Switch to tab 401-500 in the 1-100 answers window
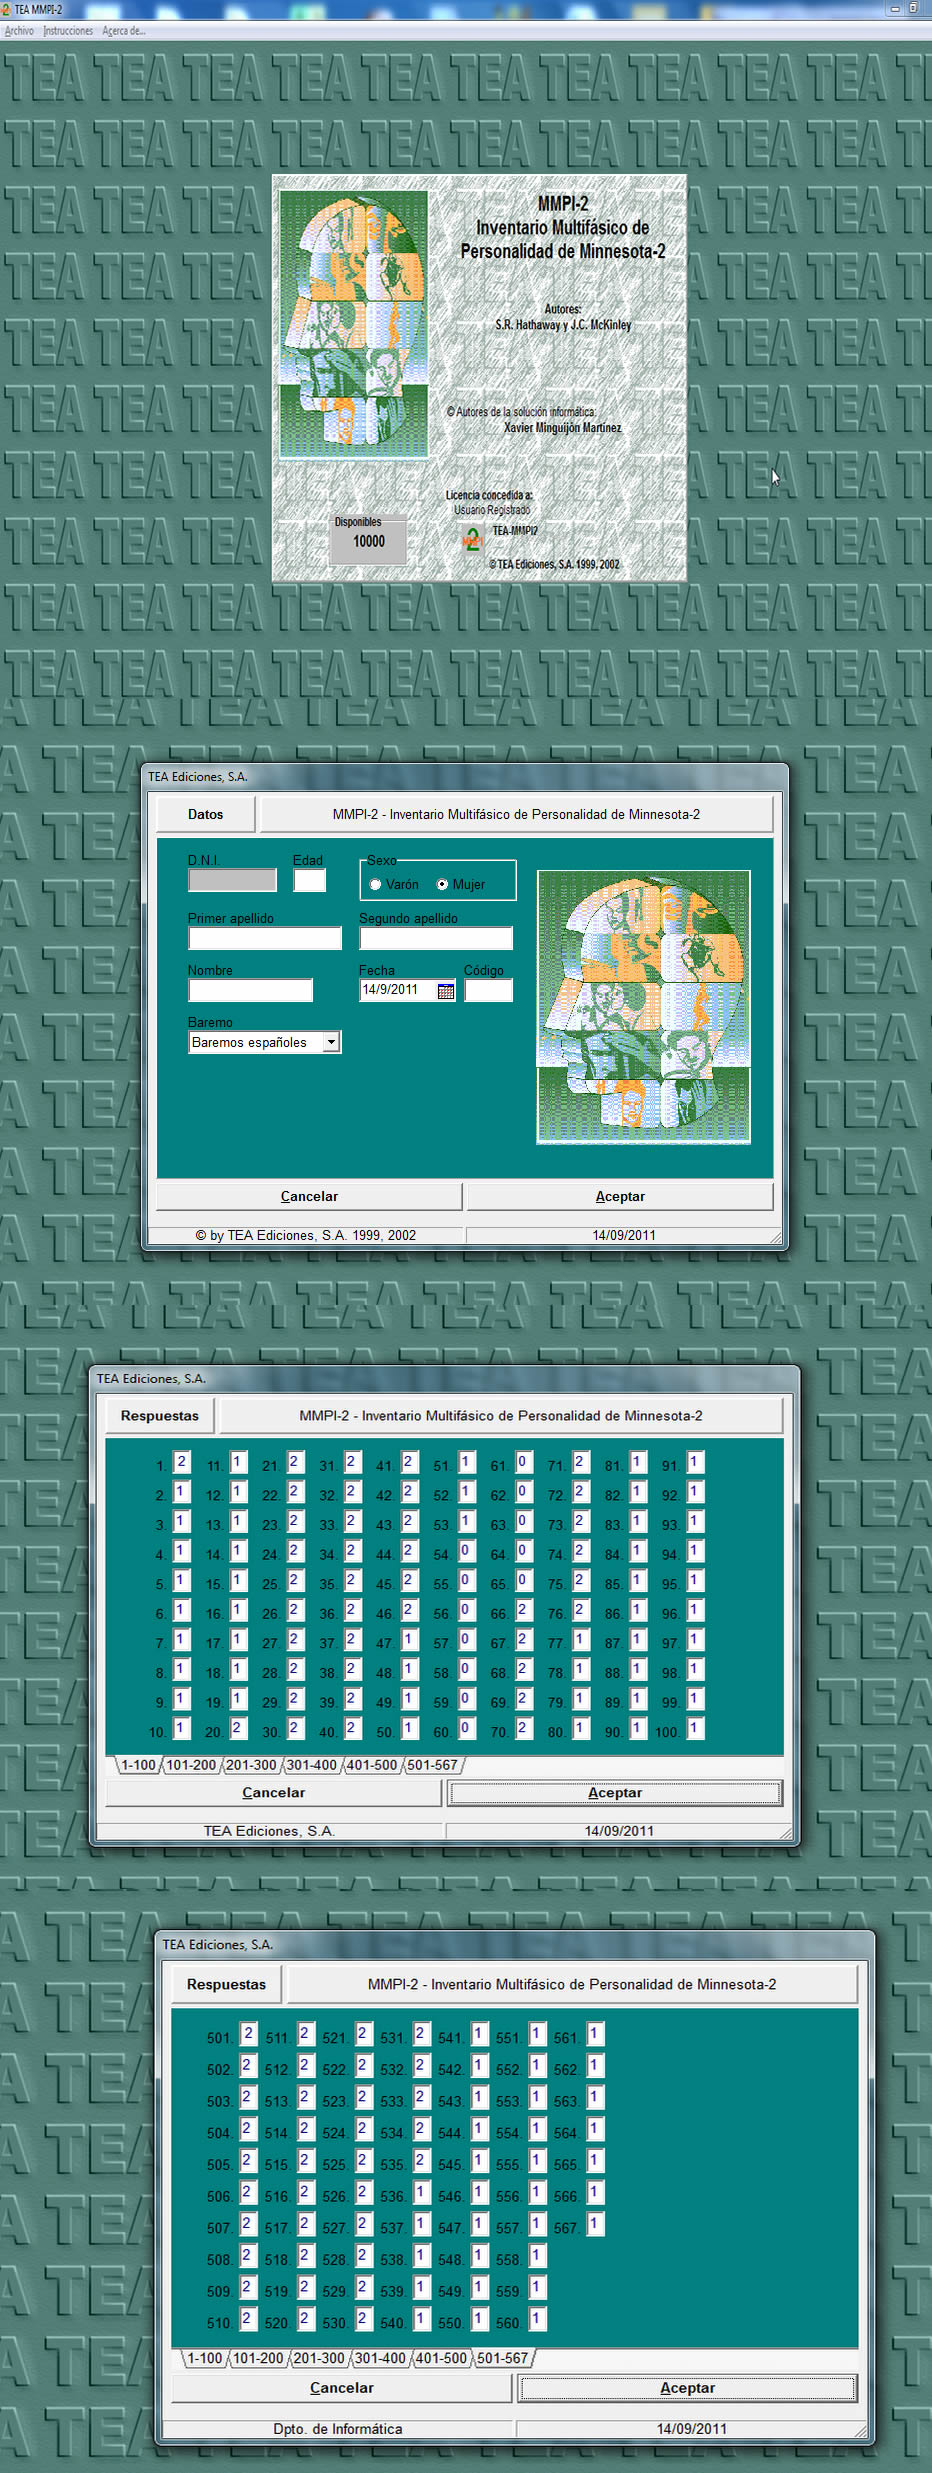Screen dimensions: 932x2473 pos(372,1765)
